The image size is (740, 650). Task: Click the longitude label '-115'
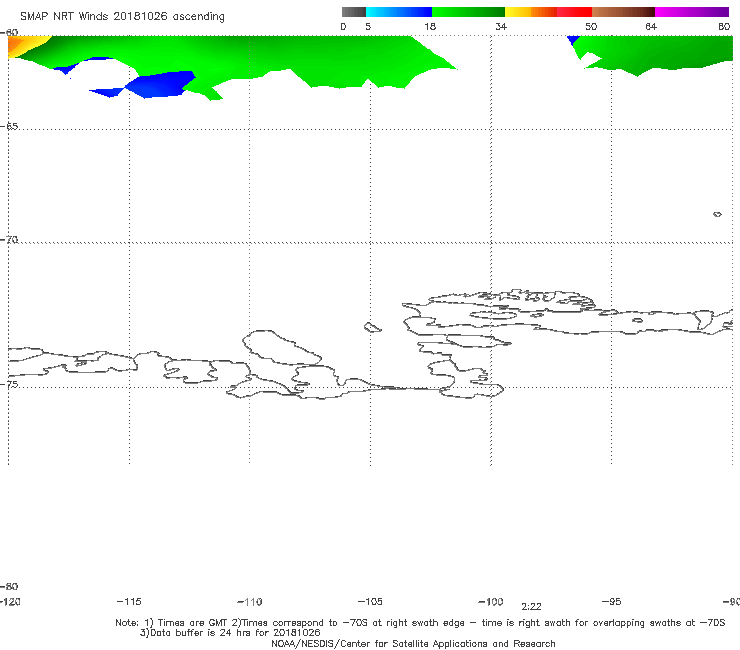(129, 601)
